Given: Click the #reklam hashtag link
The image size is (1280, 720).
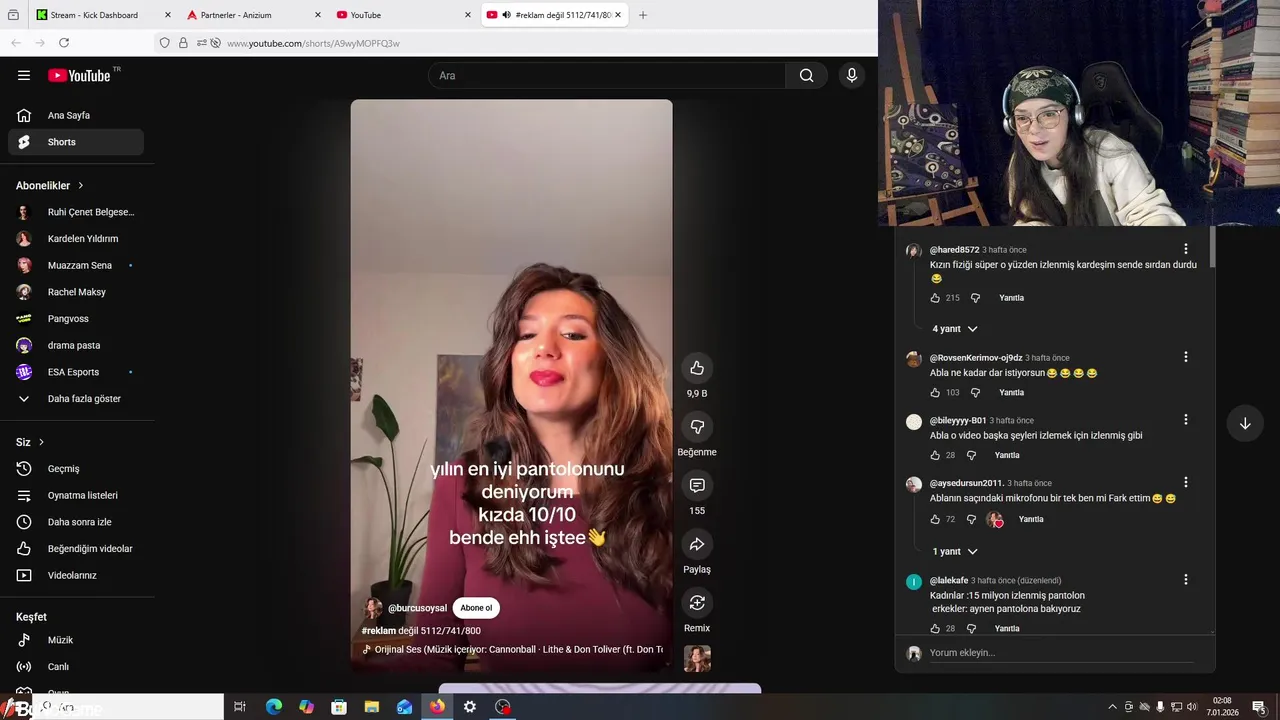Looking at the screenshot, I should 379,631.
